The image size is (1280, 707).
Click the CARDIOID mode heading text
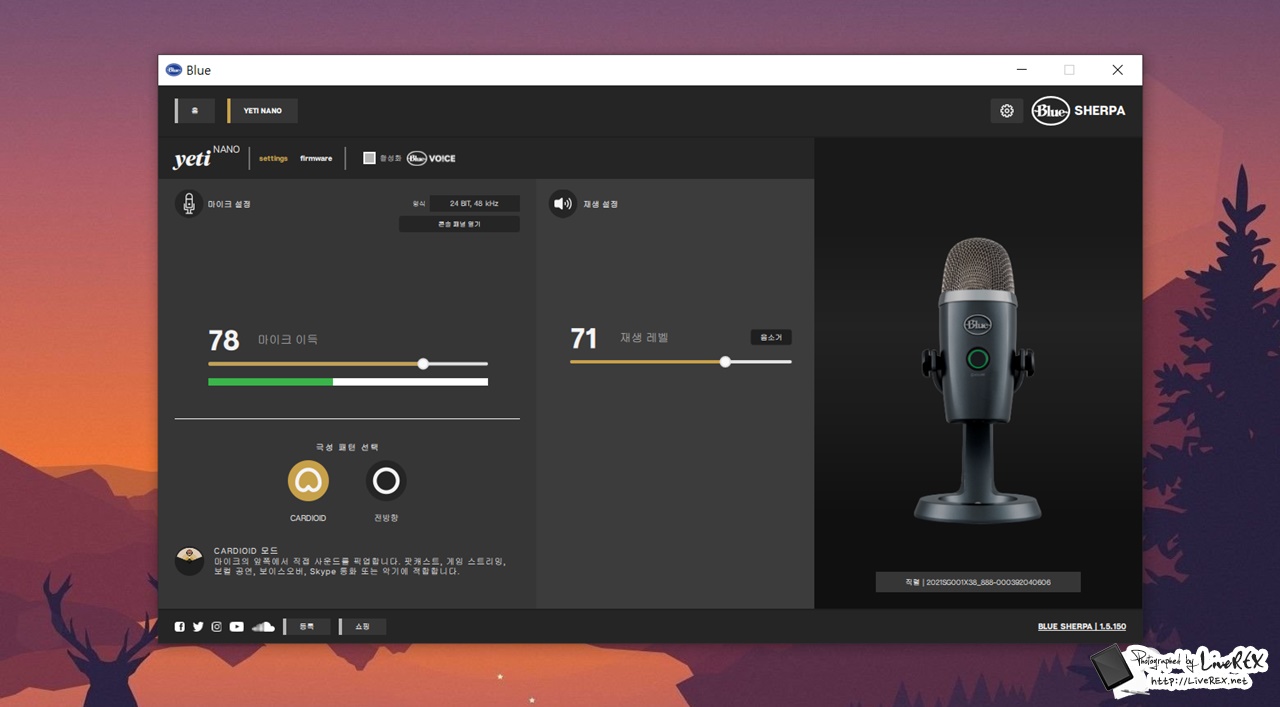[246, 551]
